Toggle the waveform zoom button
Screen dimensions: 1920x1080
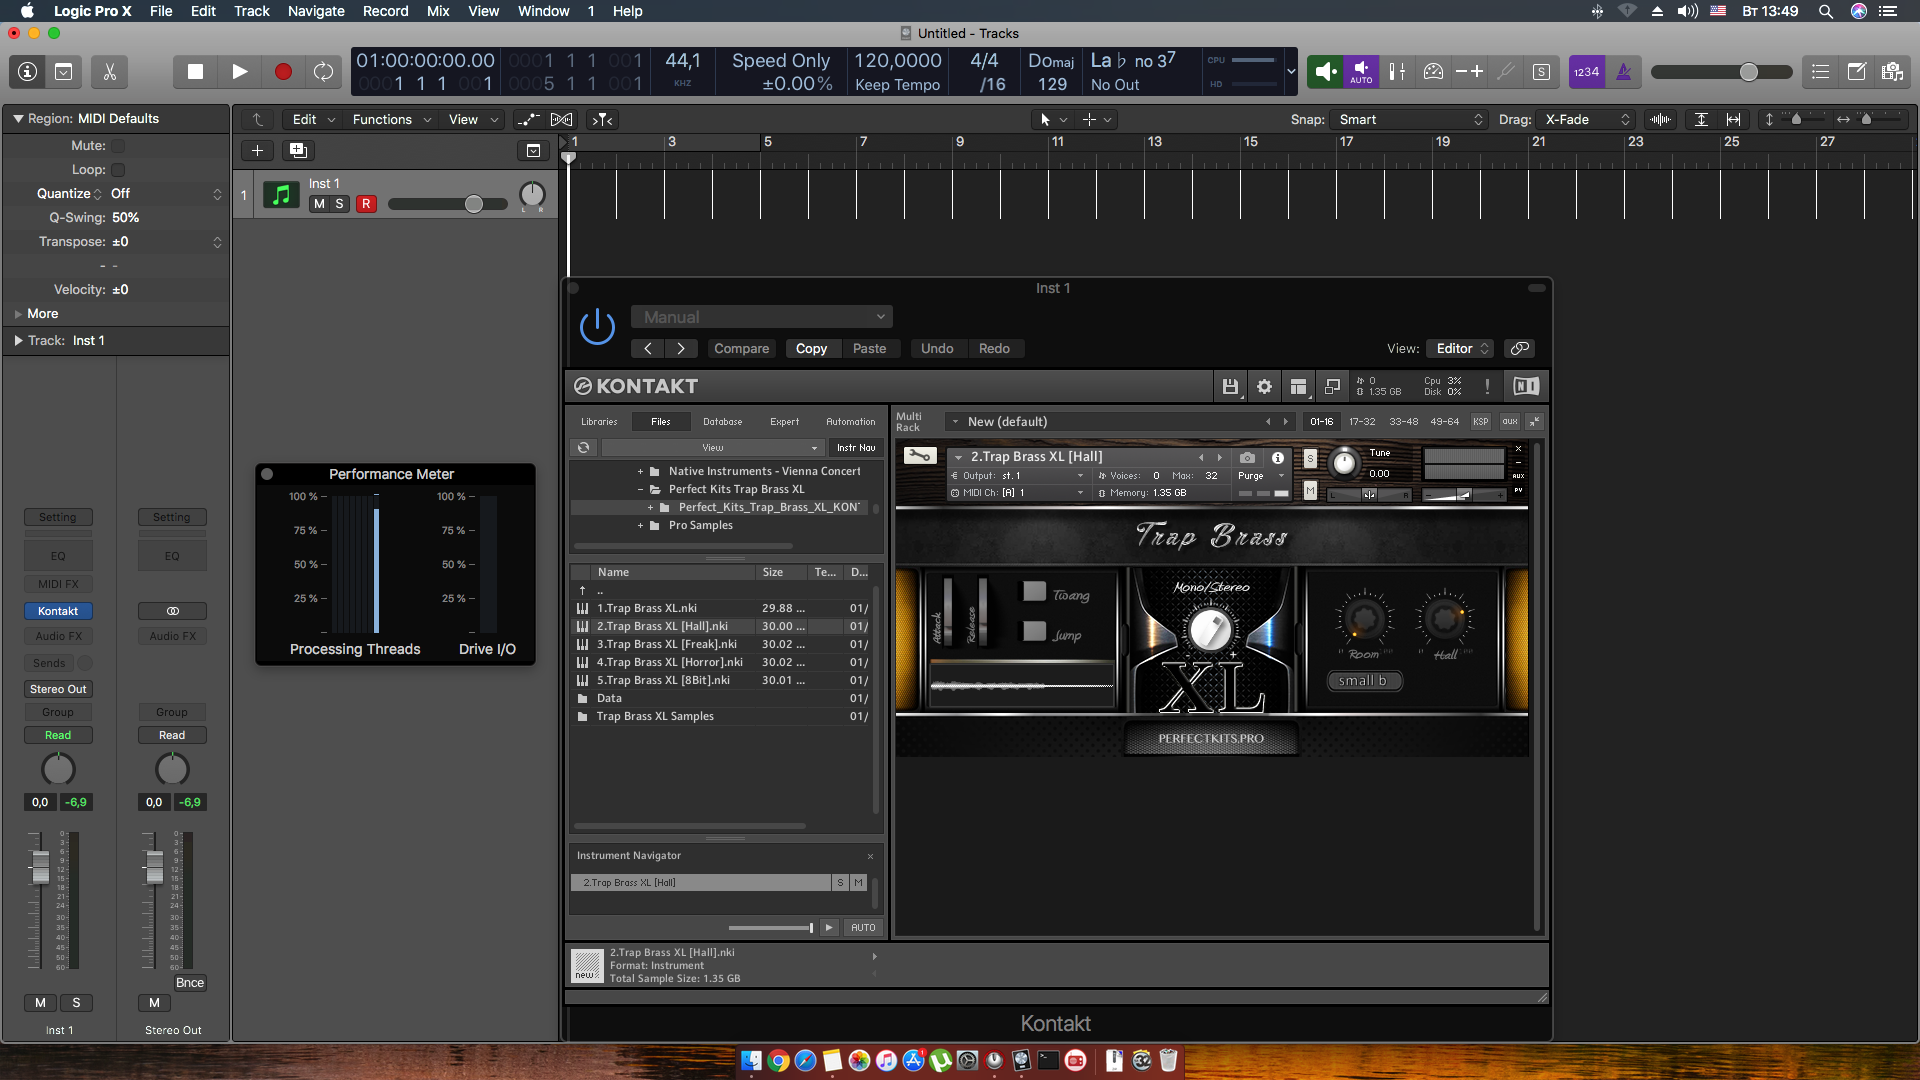[x=1660, y=119]
